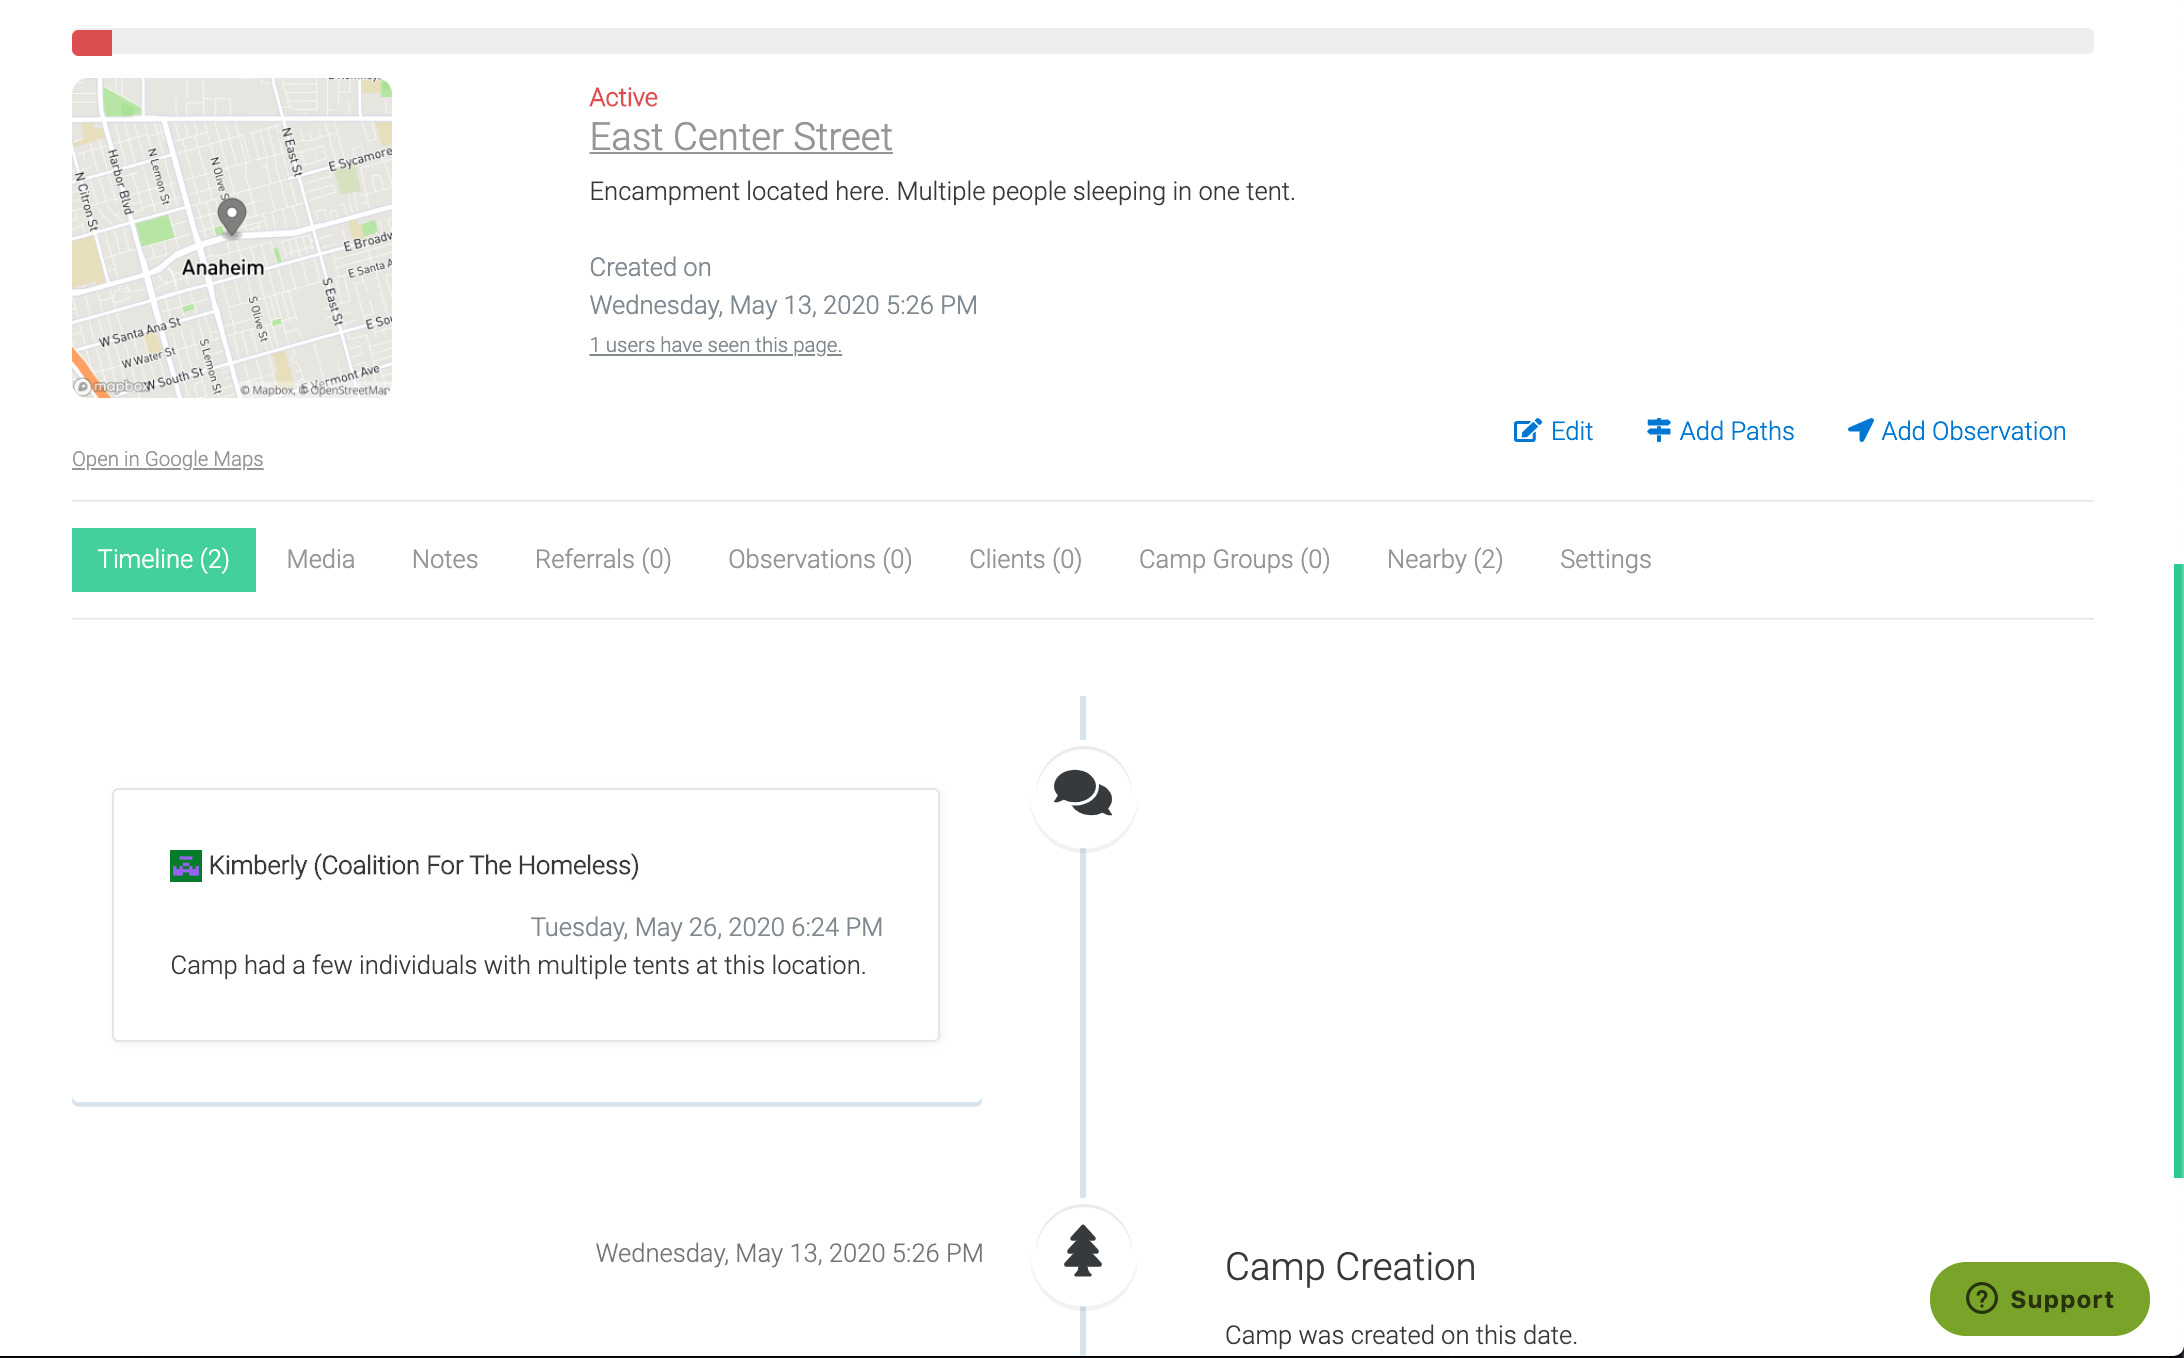2184x1358 pixels.
Task: Open the Clients (0) tab
Action: point(1025,559)
